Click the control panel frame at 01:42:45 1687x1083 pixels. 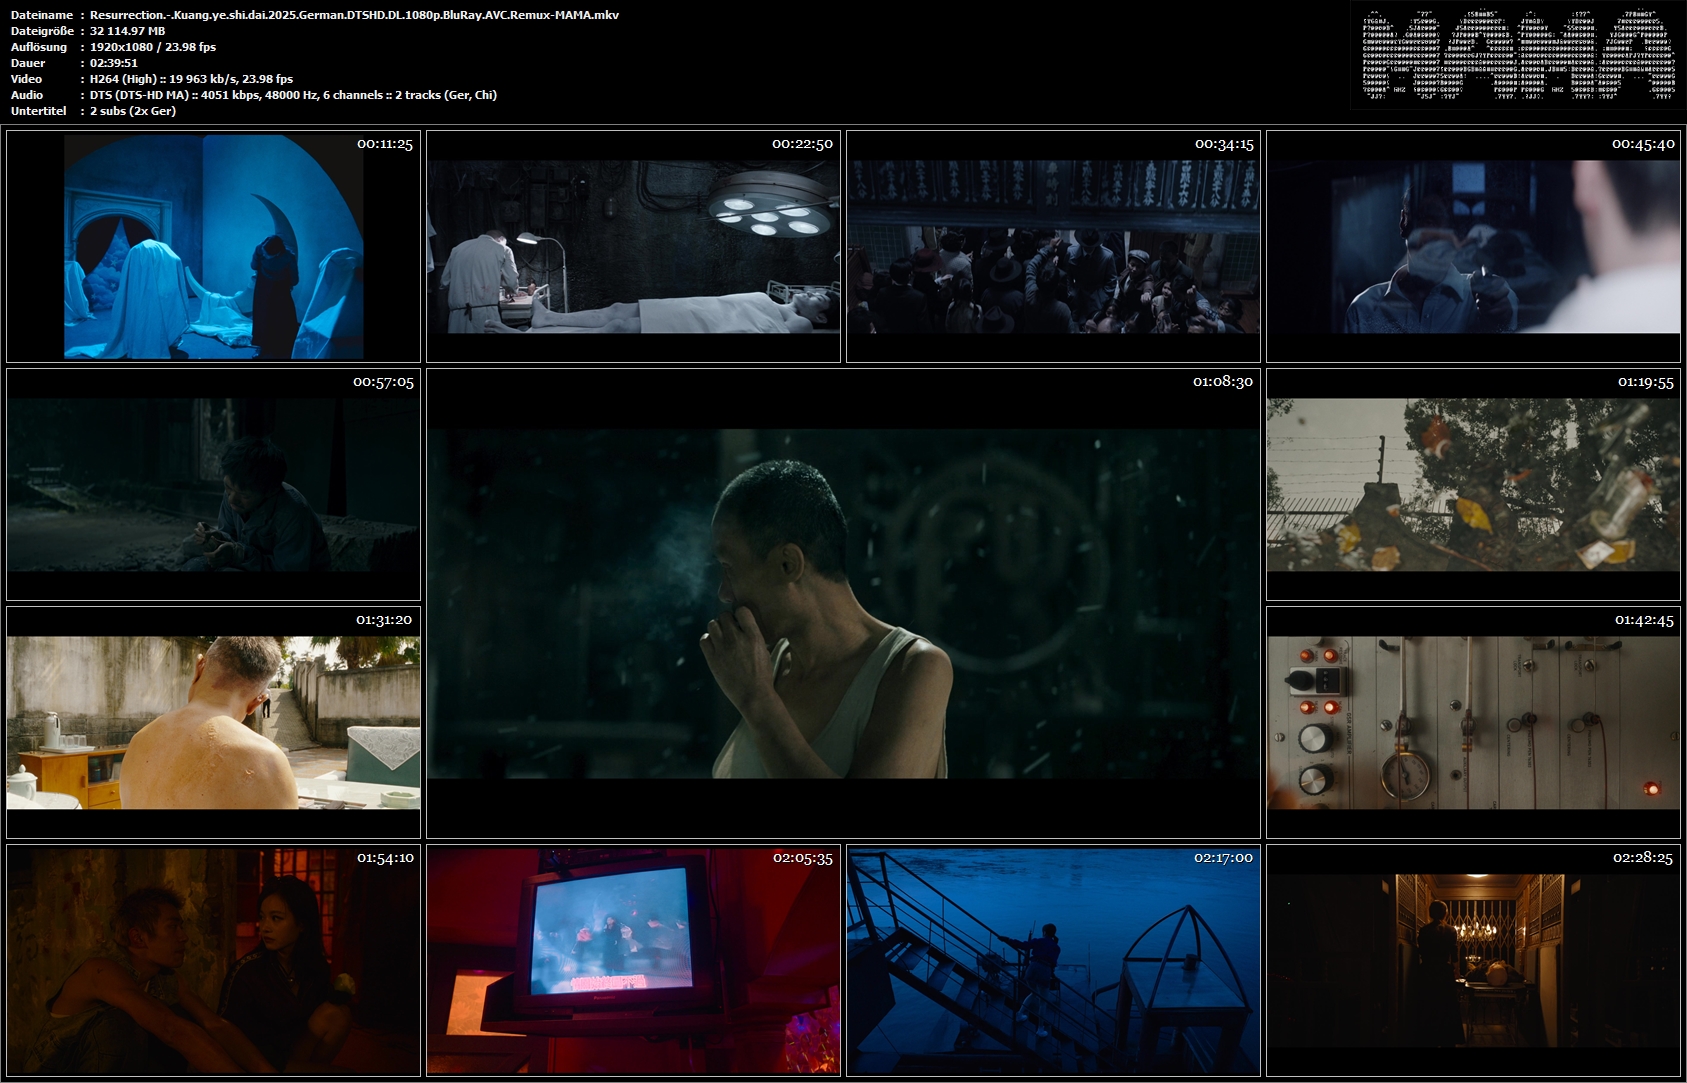(x=1473, y=722)
